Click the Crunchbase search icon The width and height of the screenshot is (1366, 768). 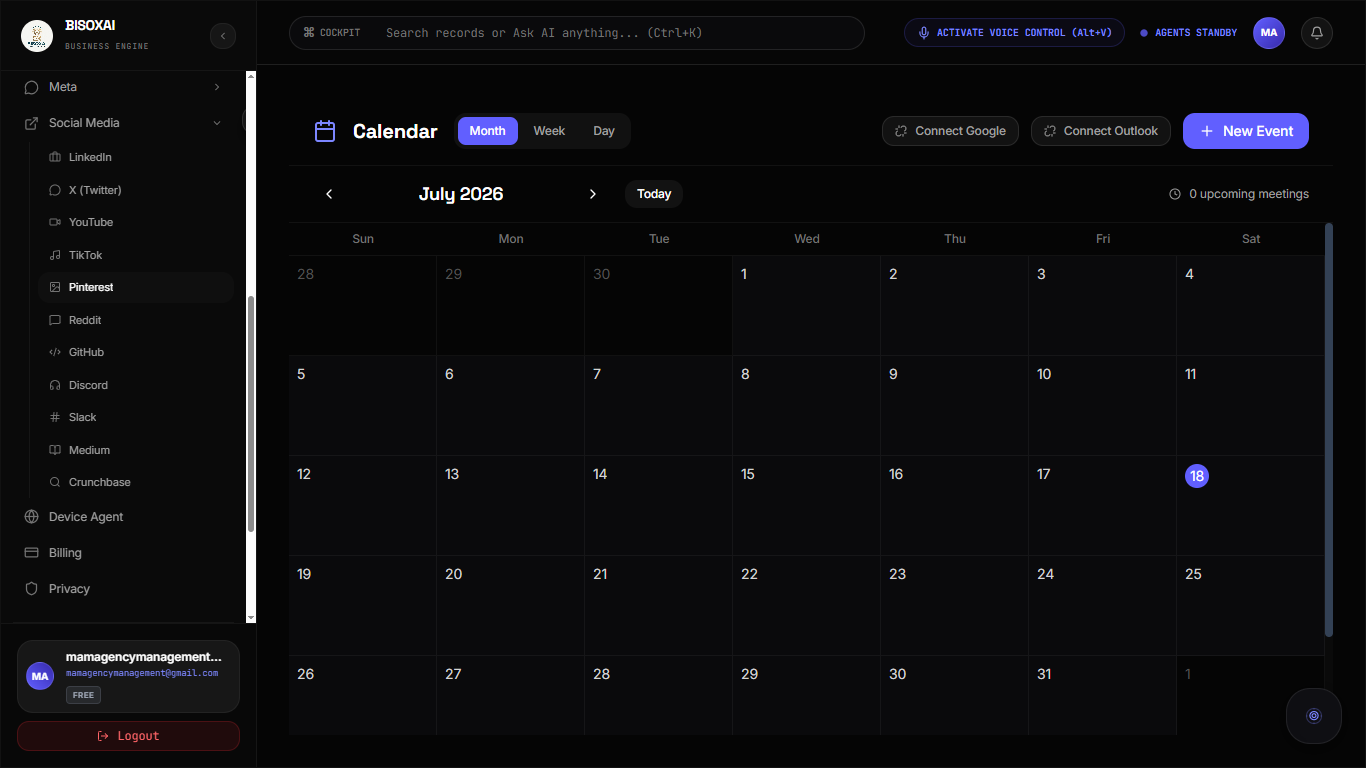(x=55, y=482)
